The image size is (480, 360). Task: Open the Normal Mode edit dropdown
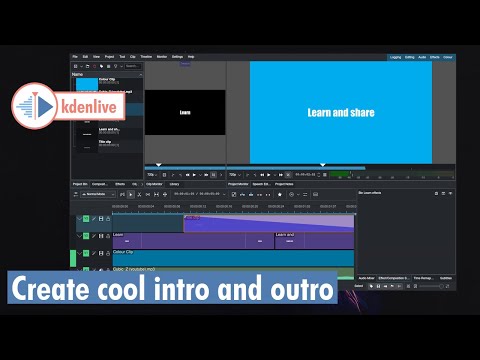pos(98,194)
